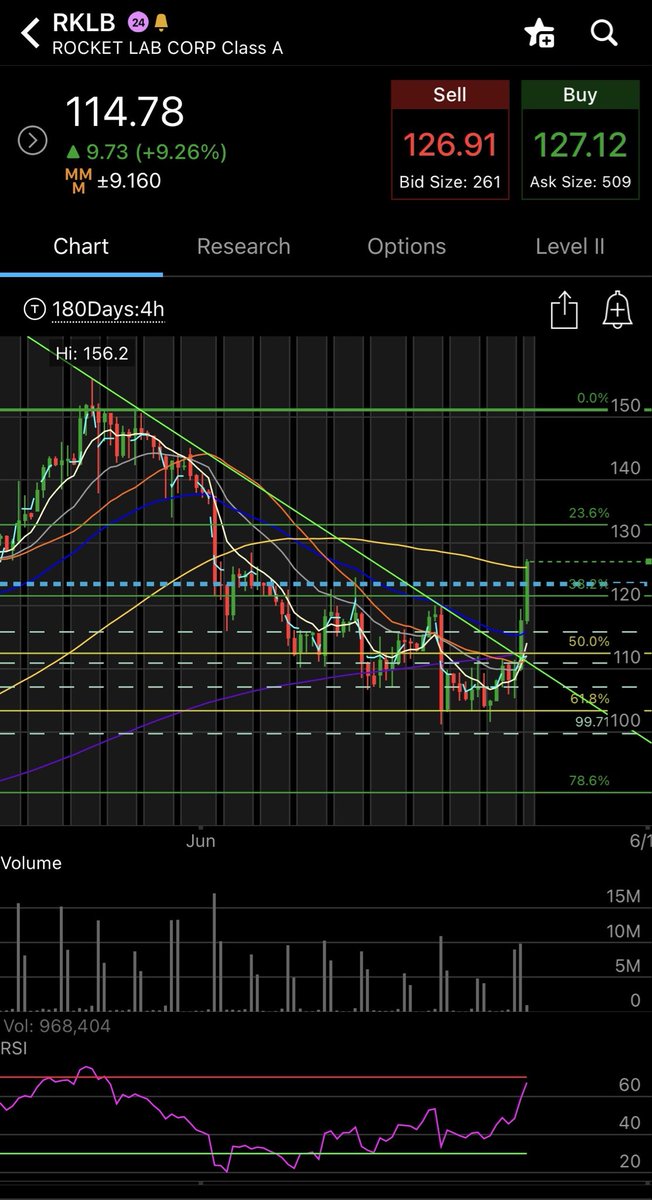Tap the Vol: 968,404 readout
Screen dimensions: 652x1200
[55, 1026]
